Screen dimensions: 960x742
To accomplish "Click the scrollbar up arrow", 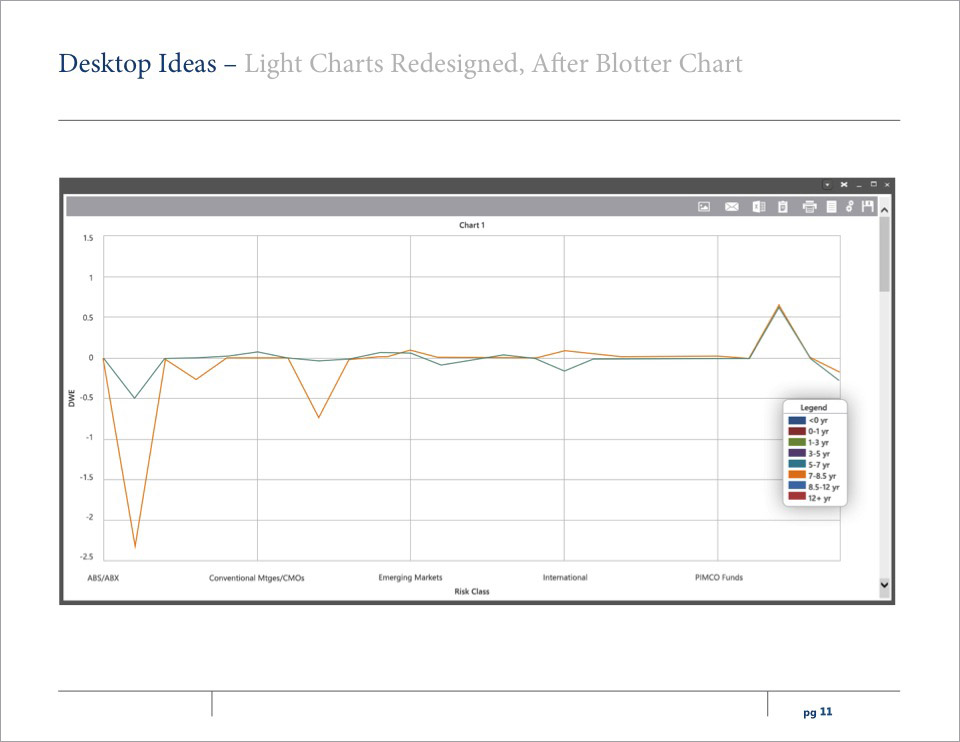I will (x=884, y=209).
